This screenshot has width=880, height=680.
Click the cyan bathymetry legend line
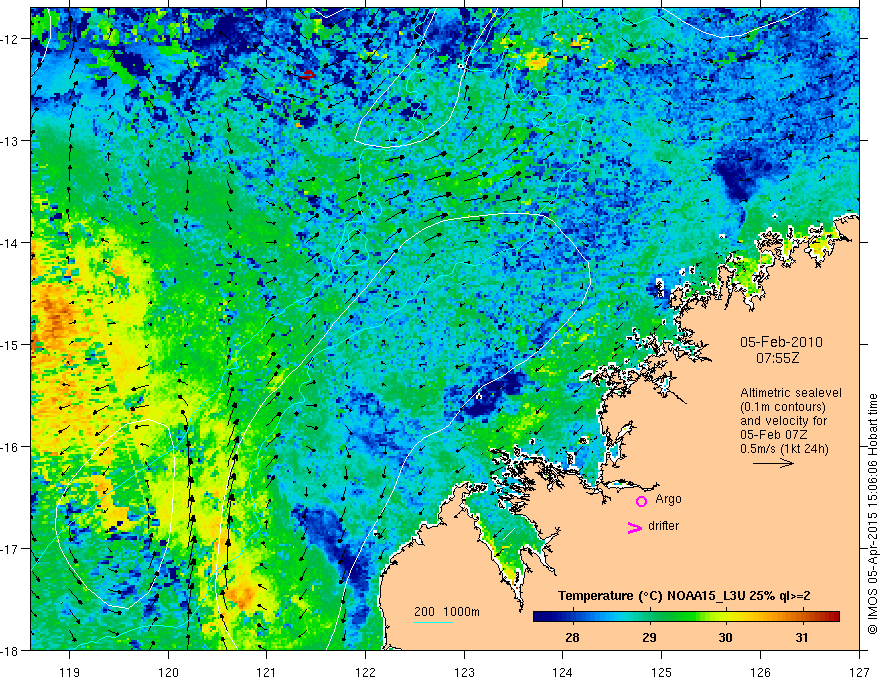click(x=433, y=622)
